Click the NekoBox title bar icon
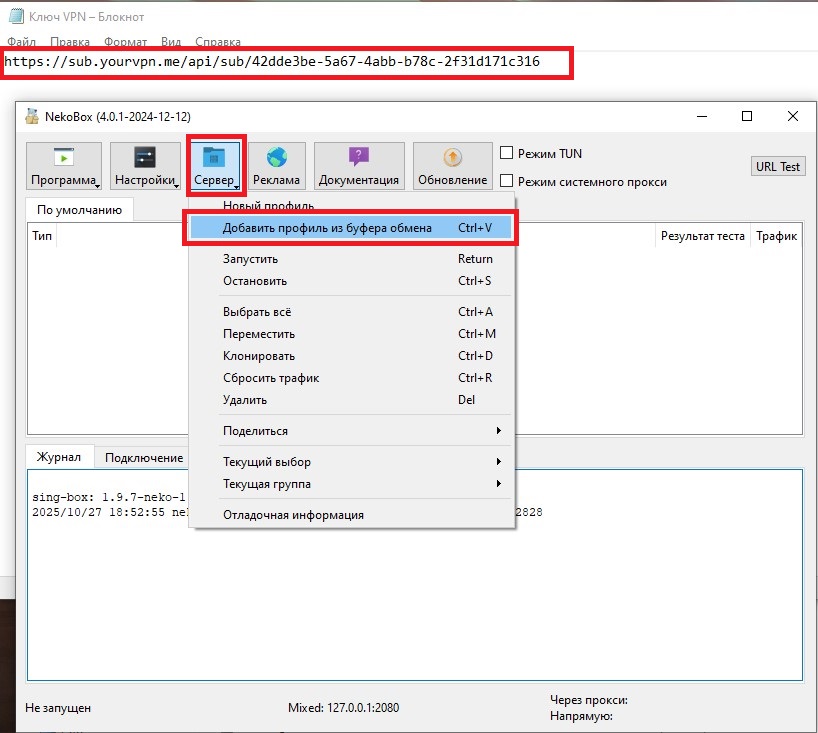 click(32, 116)
